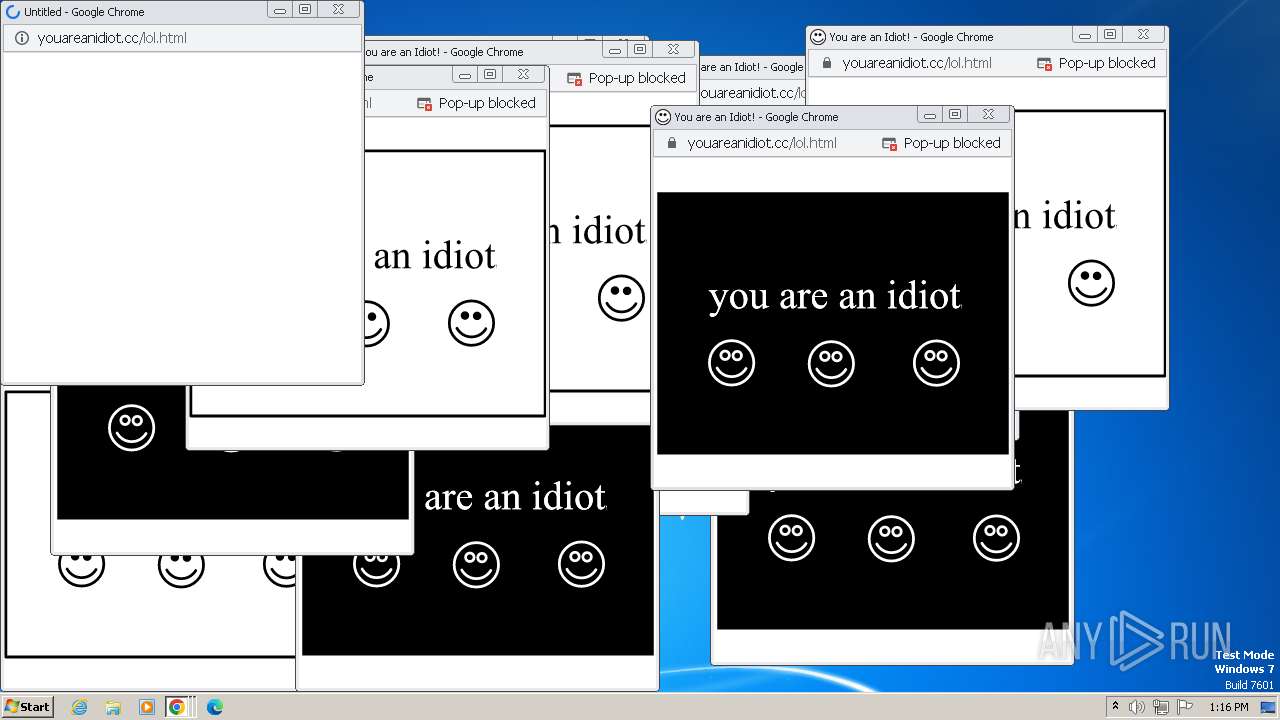The image size is (1280, 720).
Task: Select the URL in the top-right window address bar
Action: pos(917,63)
